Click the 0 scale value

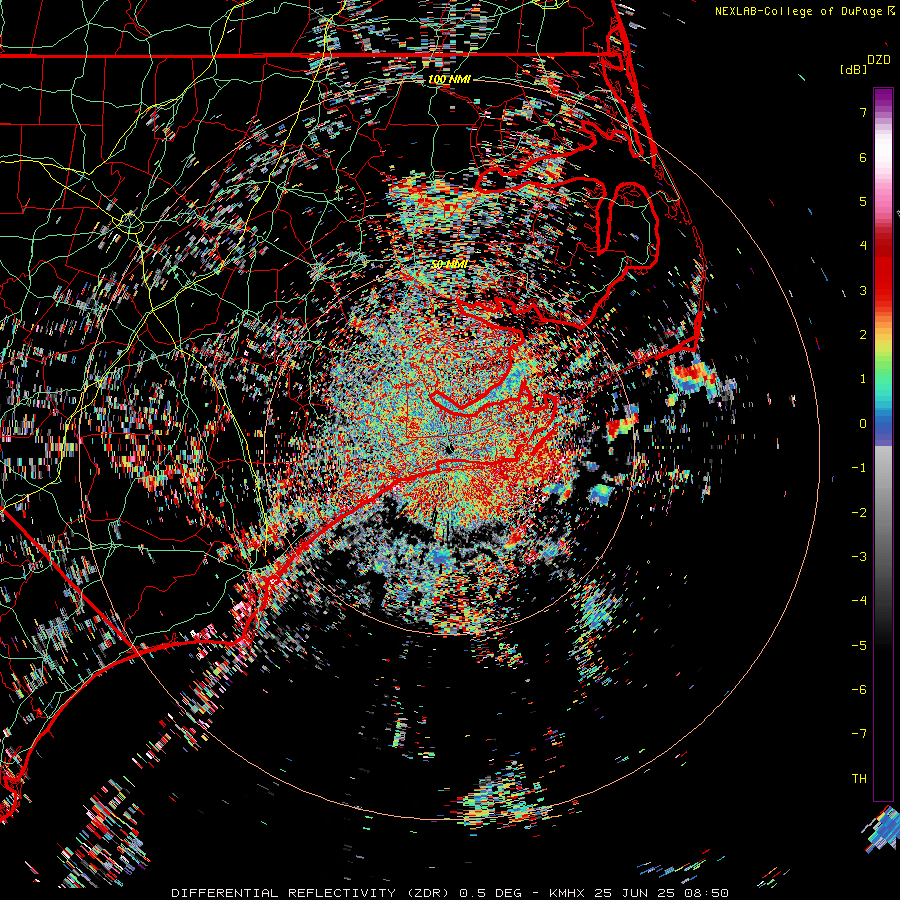(863, 424)
